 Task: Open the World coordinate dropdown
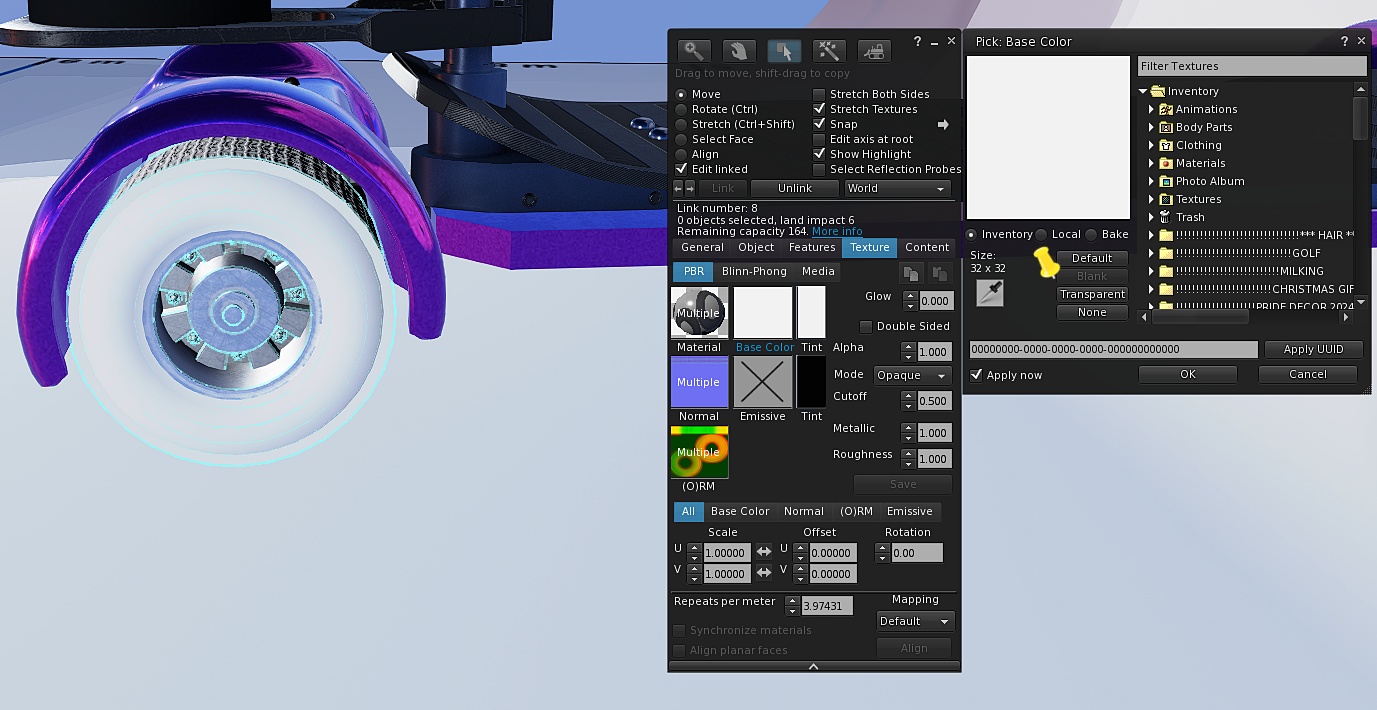click(896, 188)
